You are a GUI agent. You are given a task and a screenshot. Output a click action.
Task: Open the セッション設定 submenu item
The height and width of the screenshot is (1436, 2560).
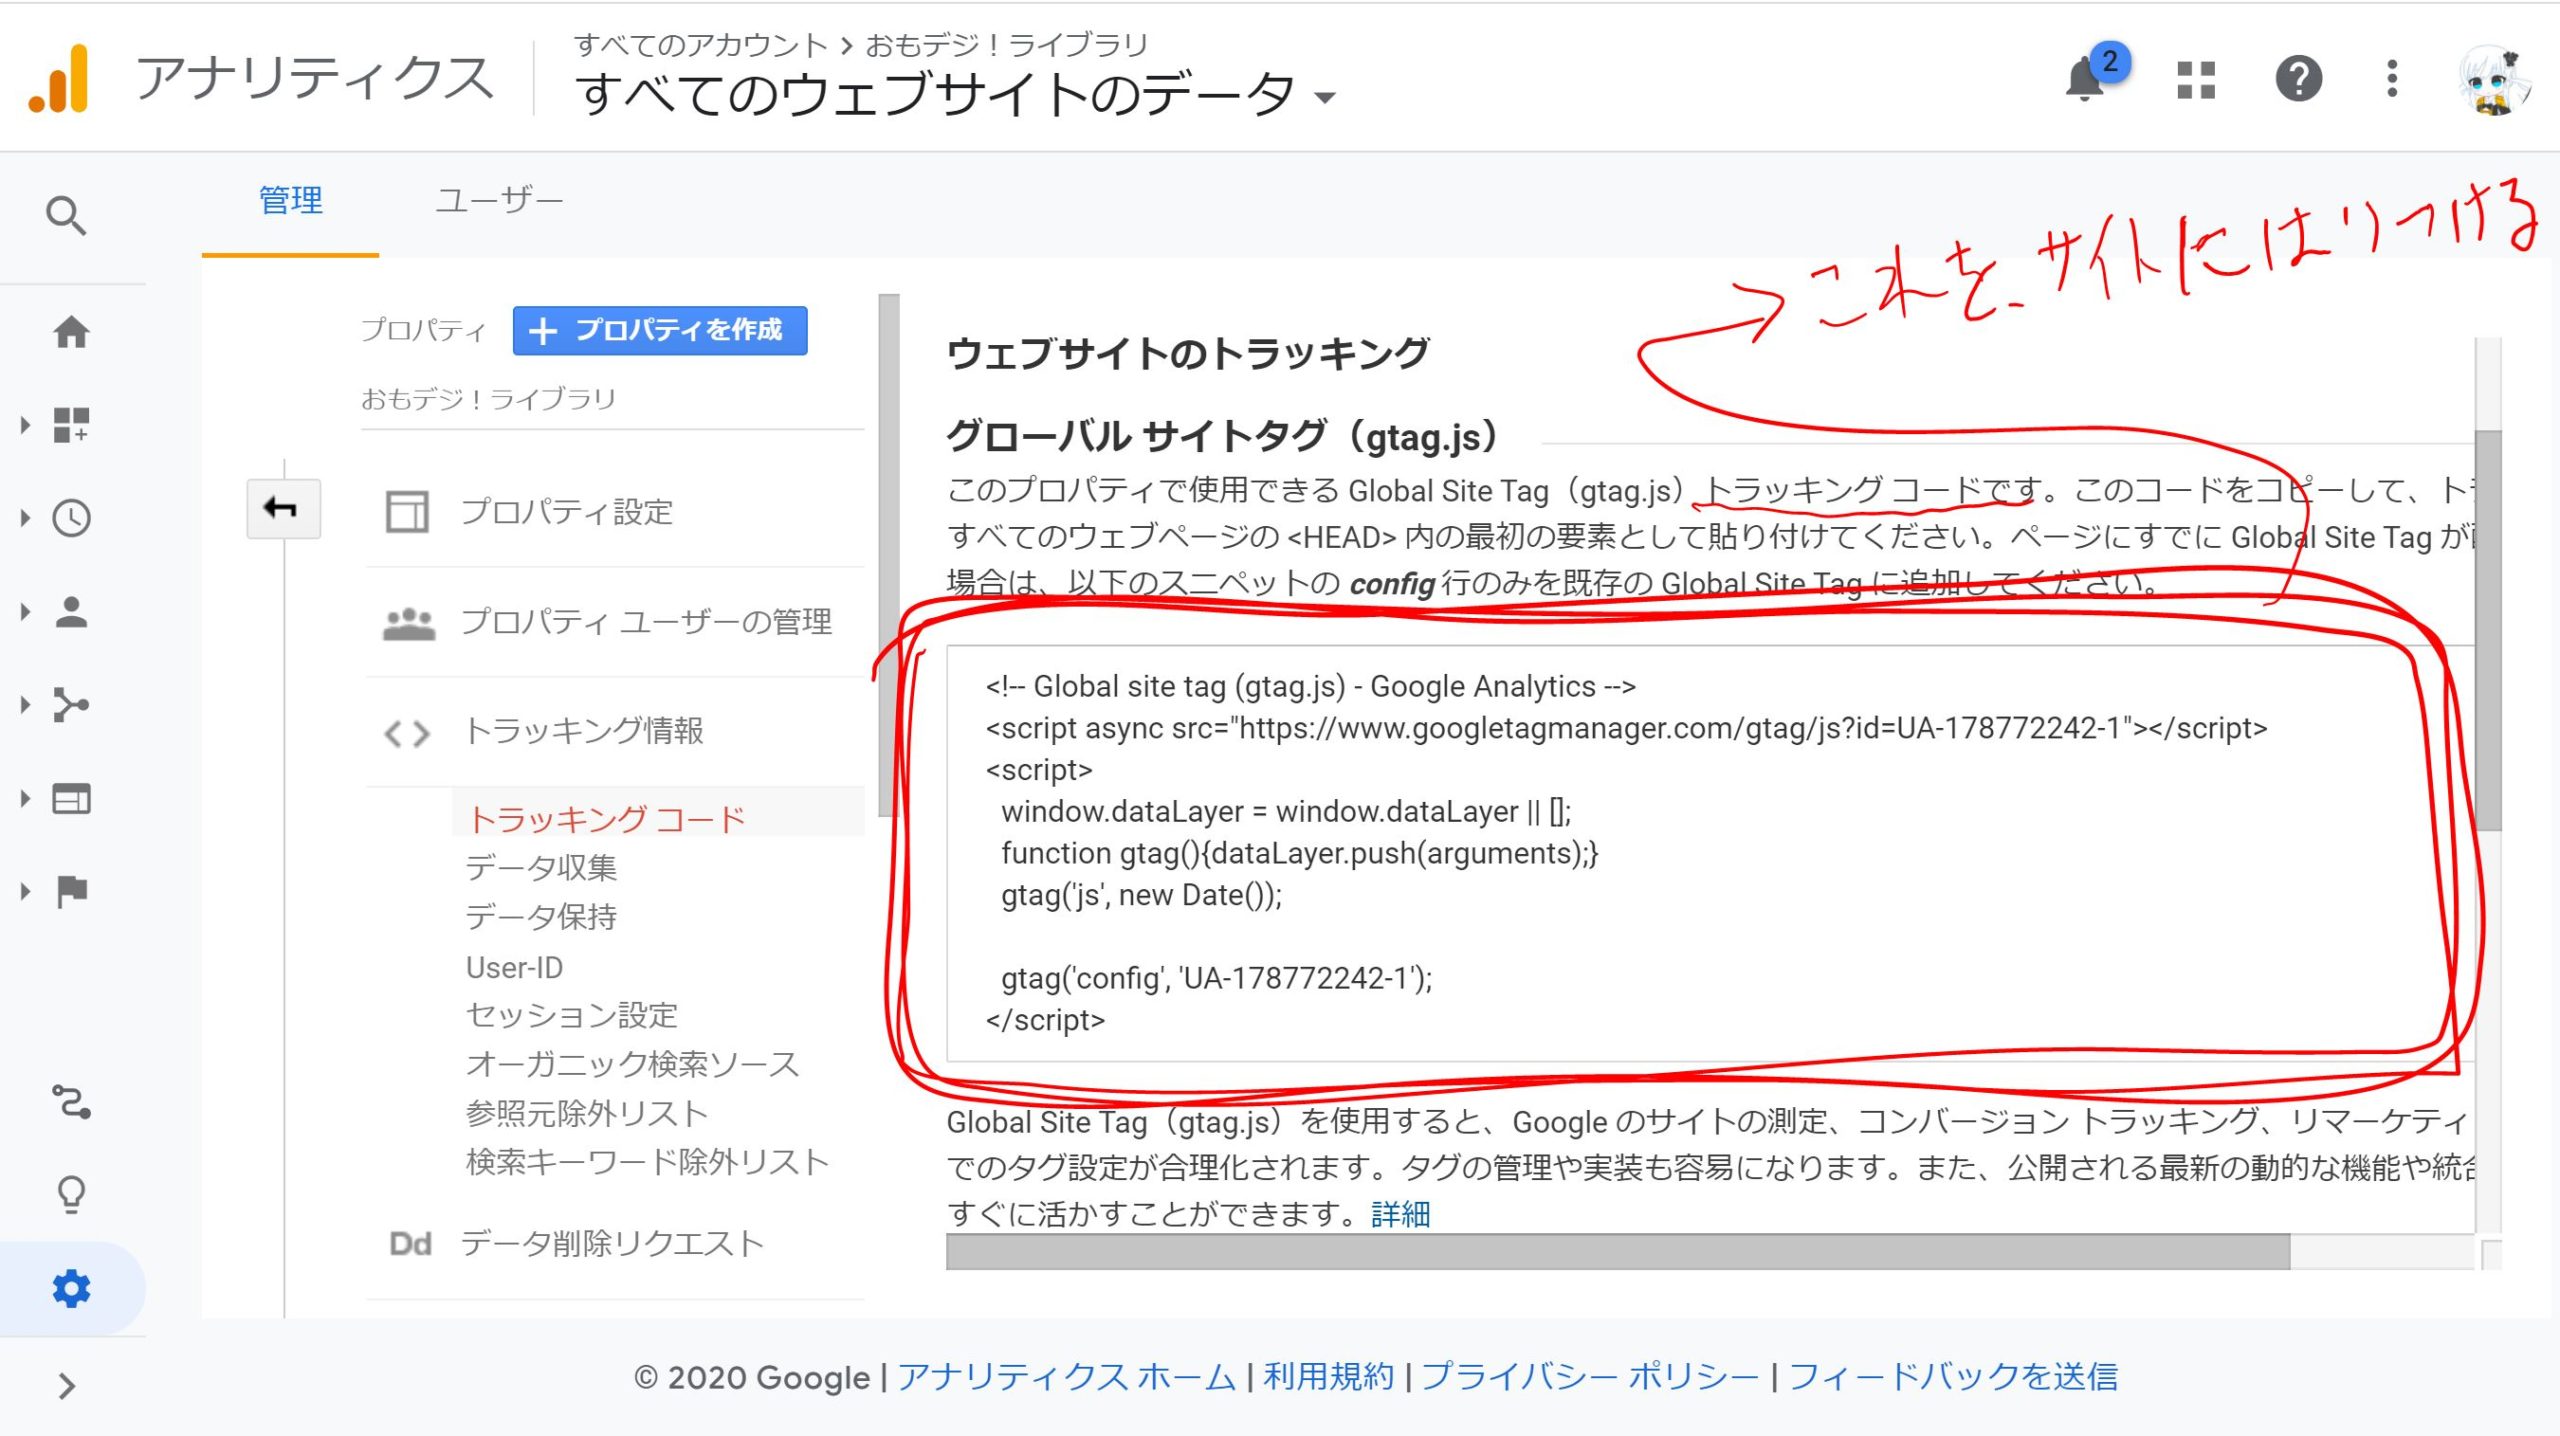(571, 1015)
